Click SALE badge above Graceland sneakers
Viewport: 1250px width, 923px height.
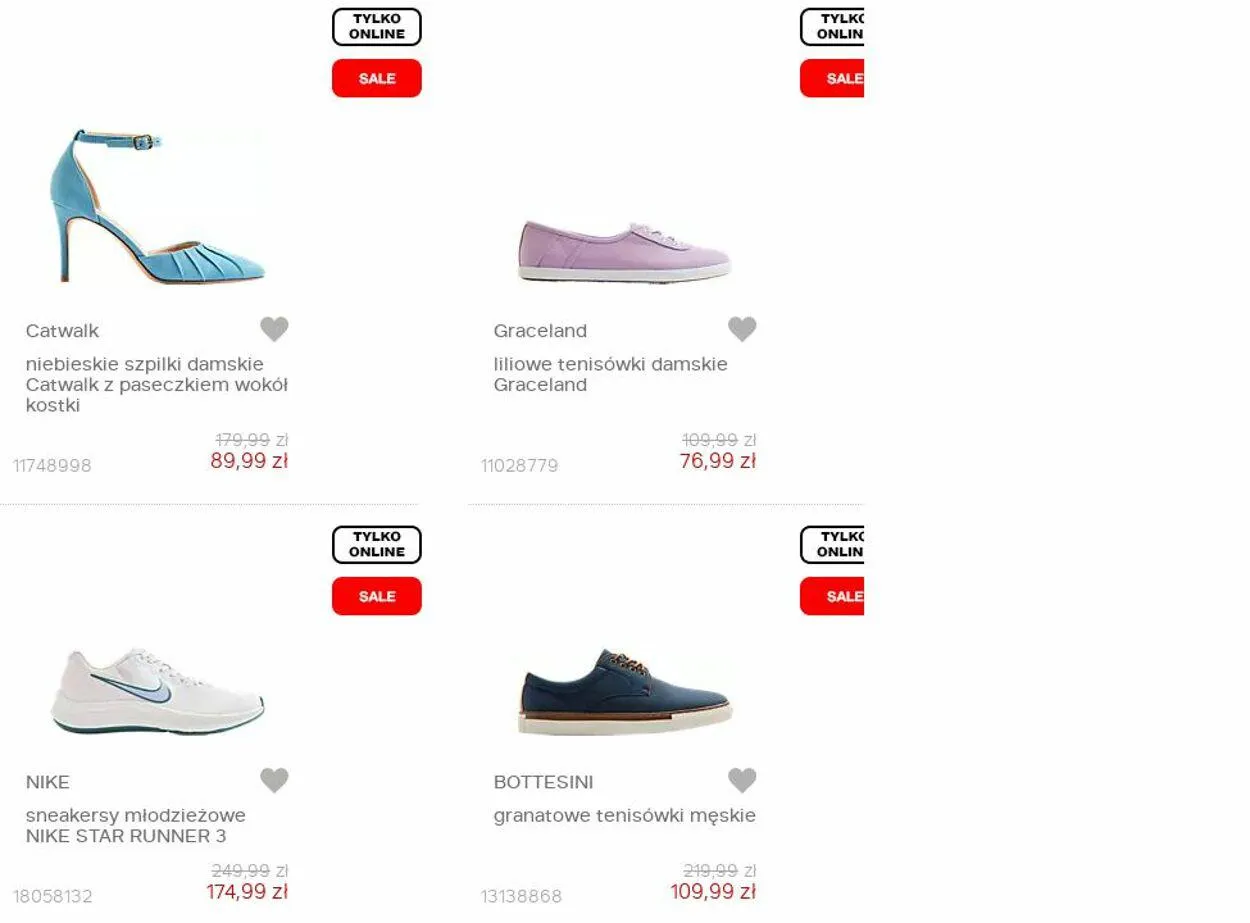pyautogui.click(x=832, y=78)
